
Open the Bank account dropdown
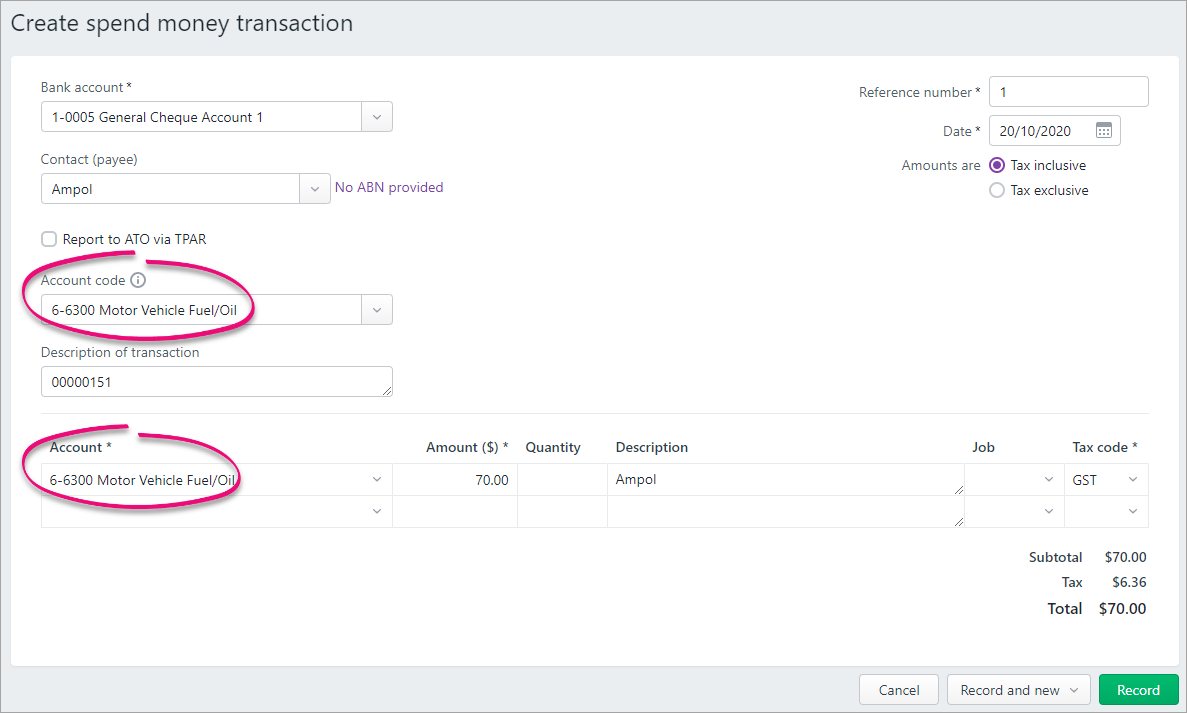click(x=377, y=116)
